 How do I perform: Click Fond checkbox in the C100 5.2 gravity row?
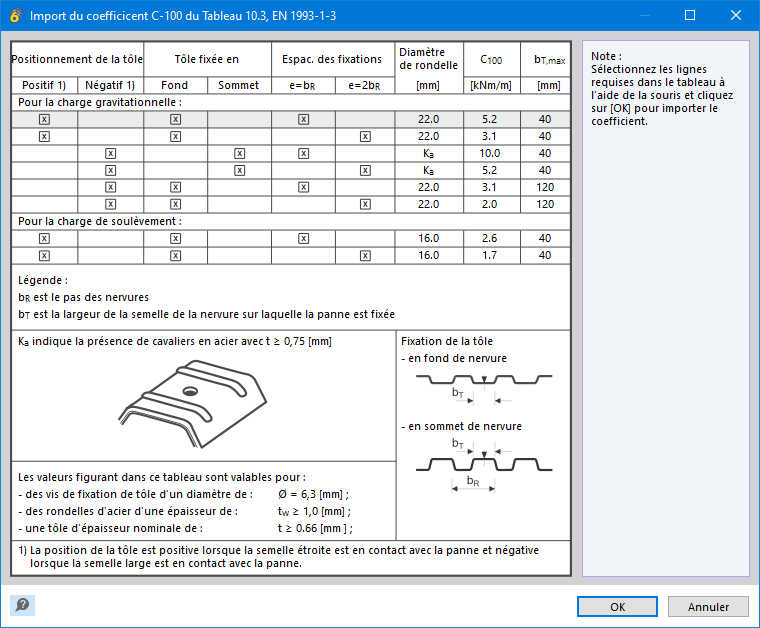[175, 119]
